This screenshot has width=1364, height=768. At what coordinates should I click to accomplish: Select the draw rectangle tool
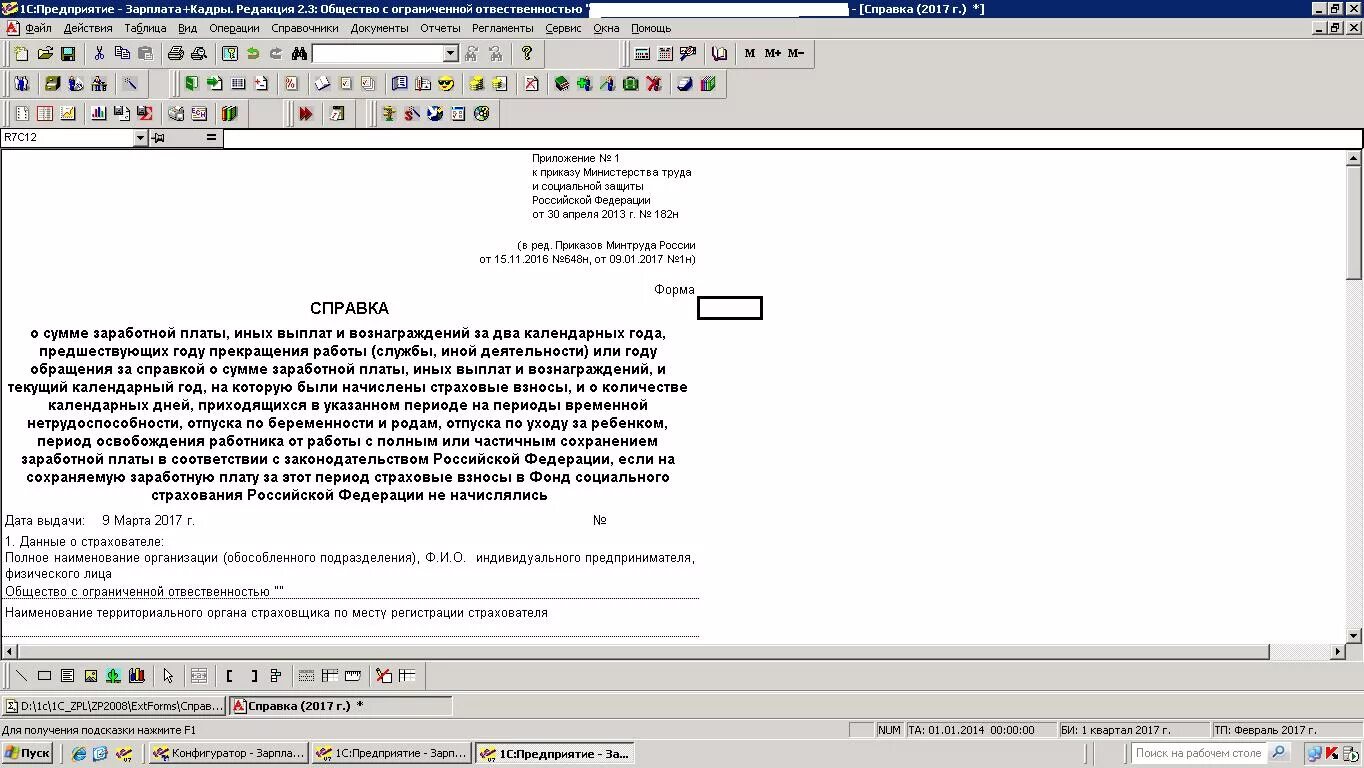coord(44,676)
